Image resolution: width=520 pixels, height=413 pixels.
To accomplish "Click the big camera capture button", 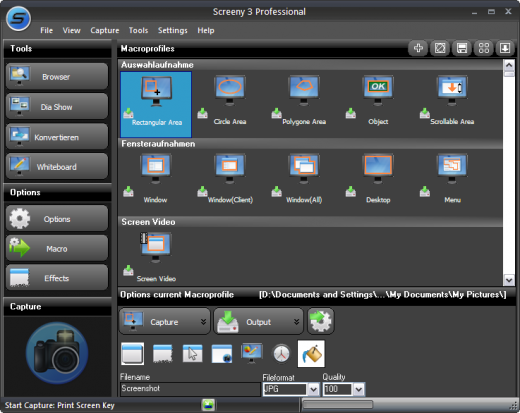I will (x=57, y=353).
